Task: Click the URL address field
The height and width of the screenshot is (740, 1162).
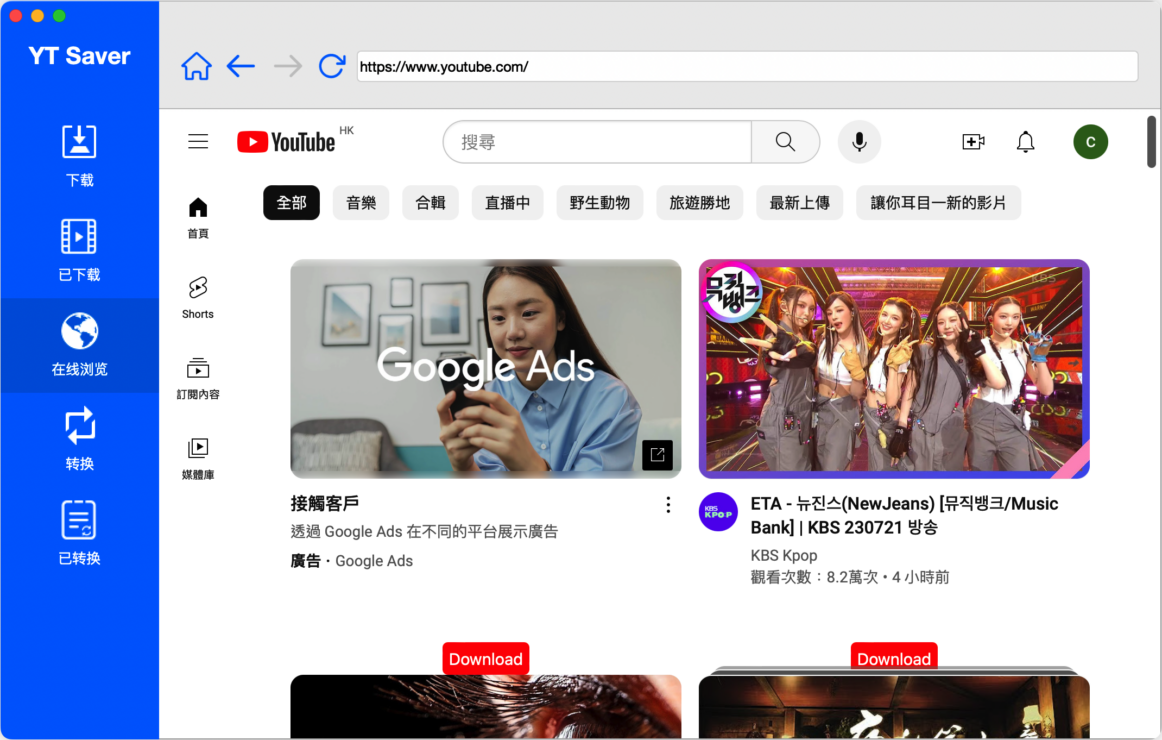Action: (747, 67)
